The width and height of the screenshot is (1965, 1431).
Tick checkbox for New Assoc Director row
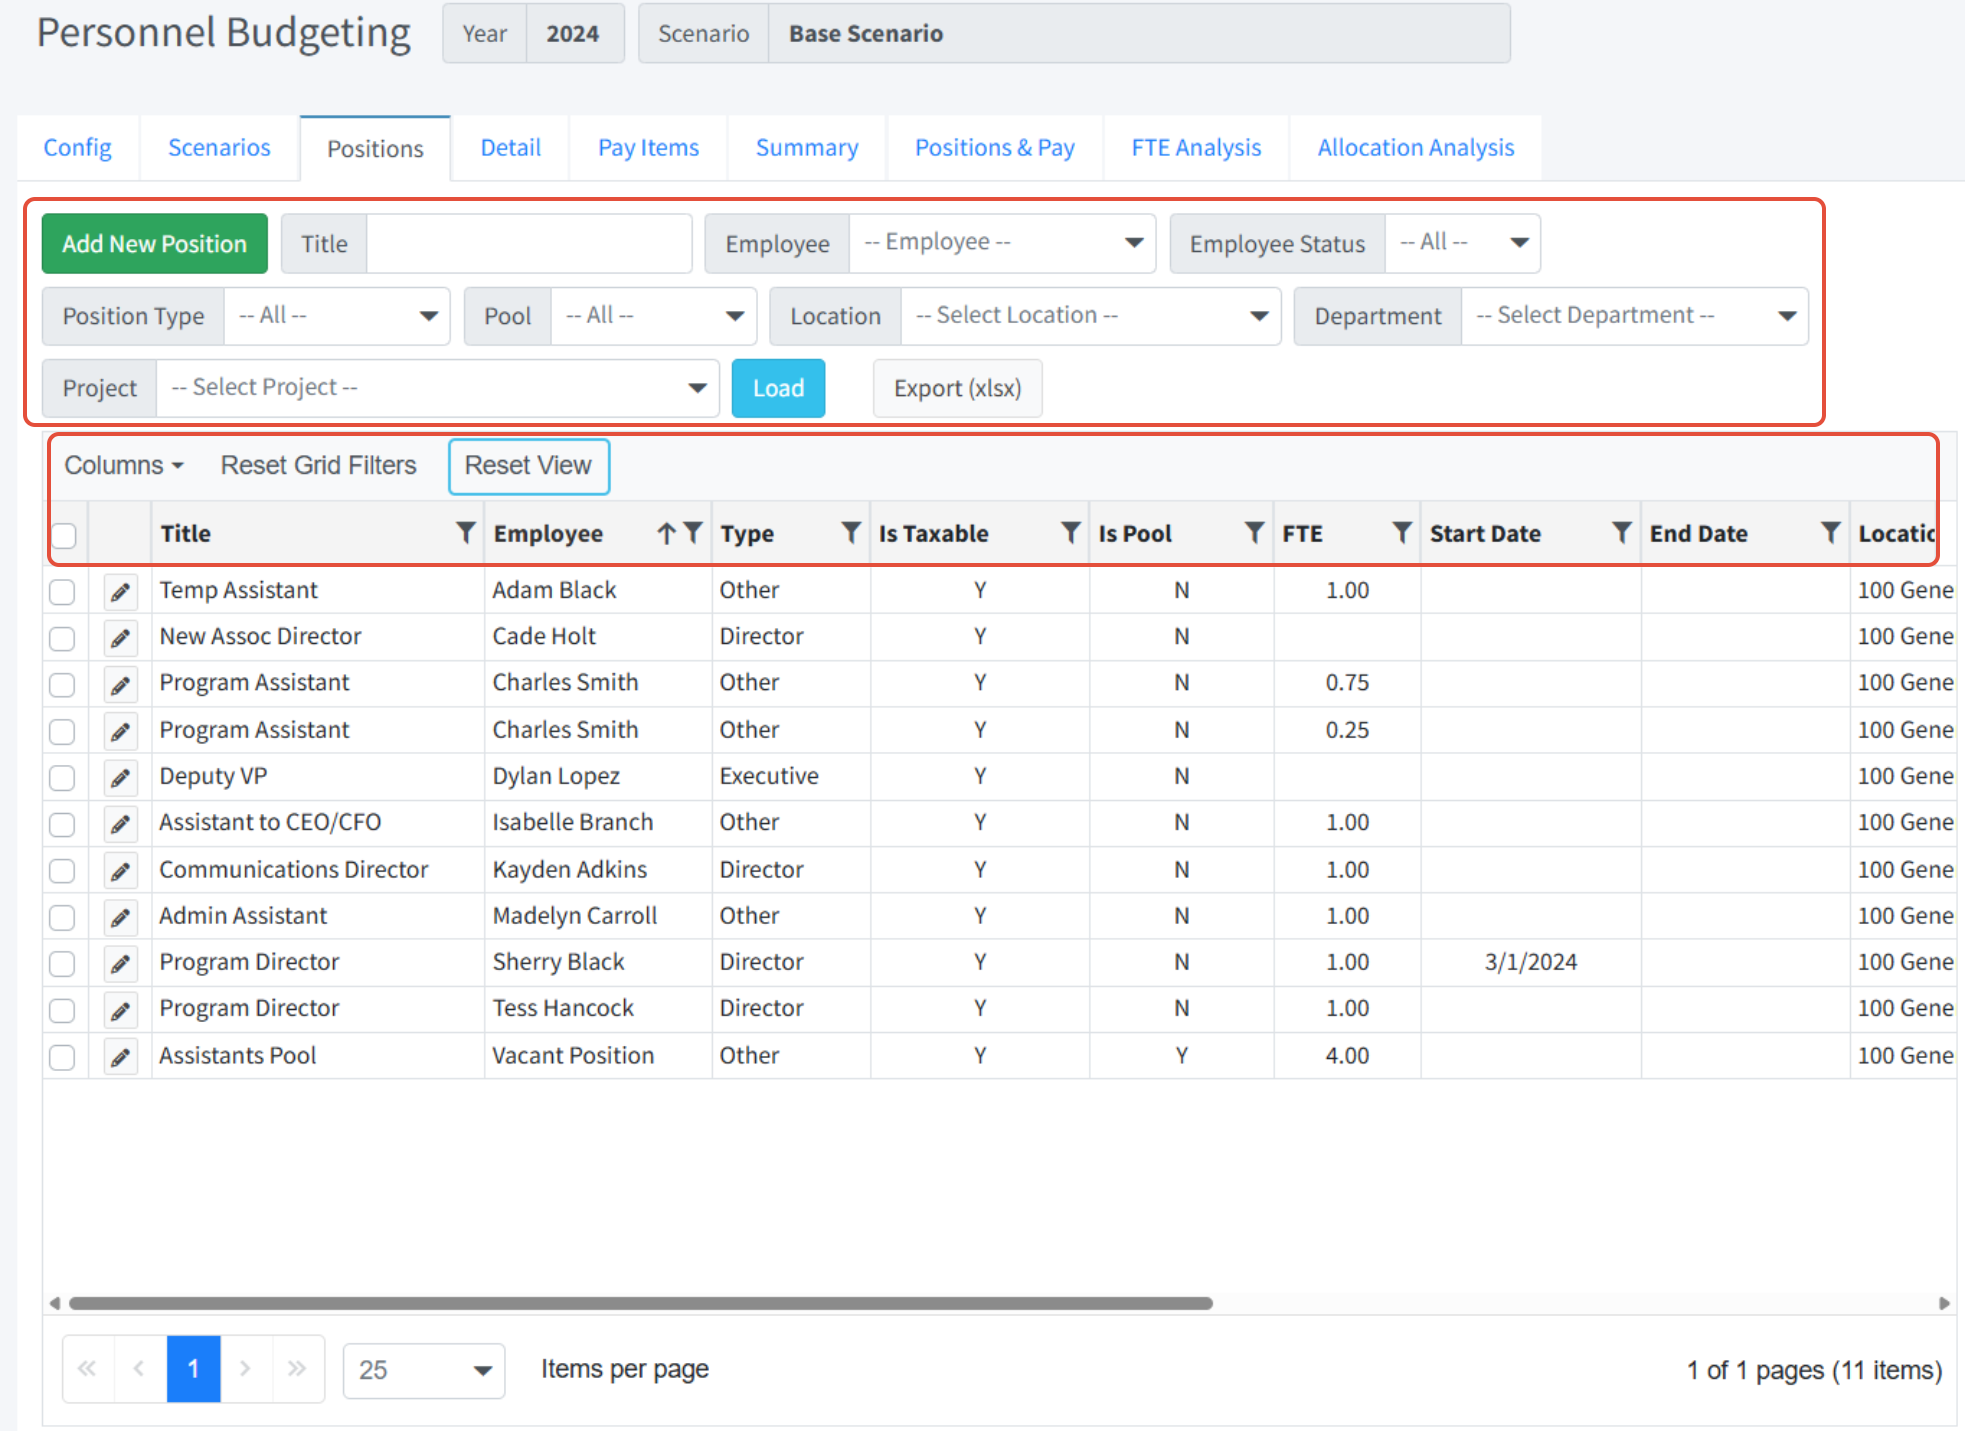[62, 638]
